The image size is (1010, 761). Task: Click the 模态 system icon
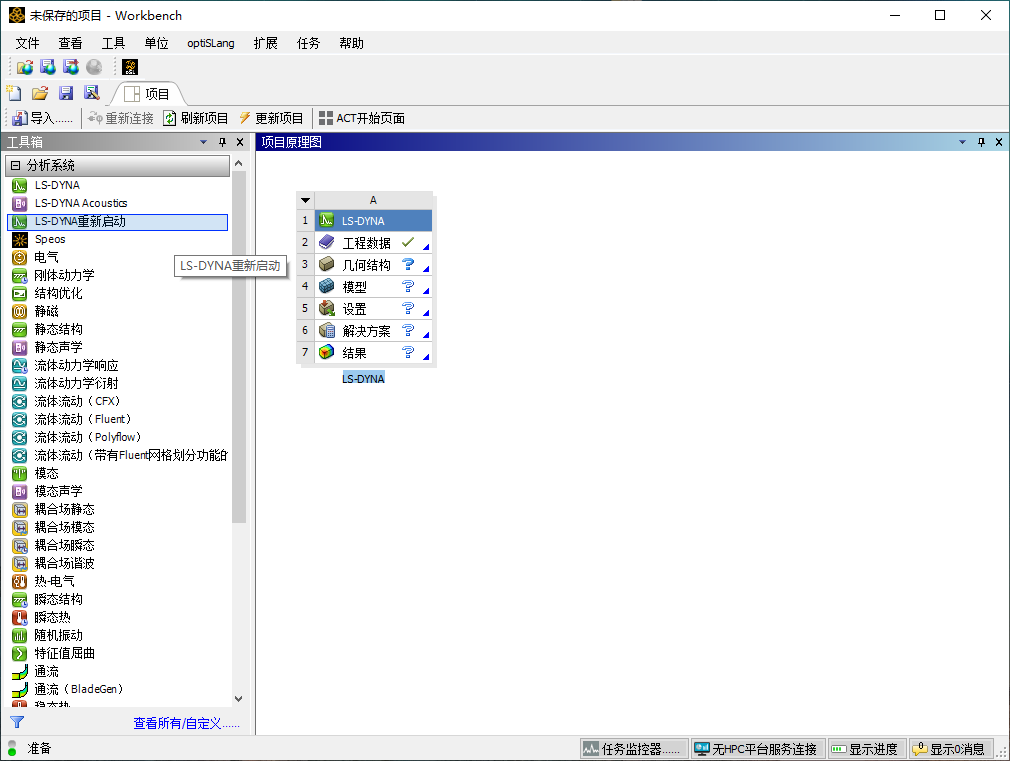pyautogui.click(x=20, y=474)
